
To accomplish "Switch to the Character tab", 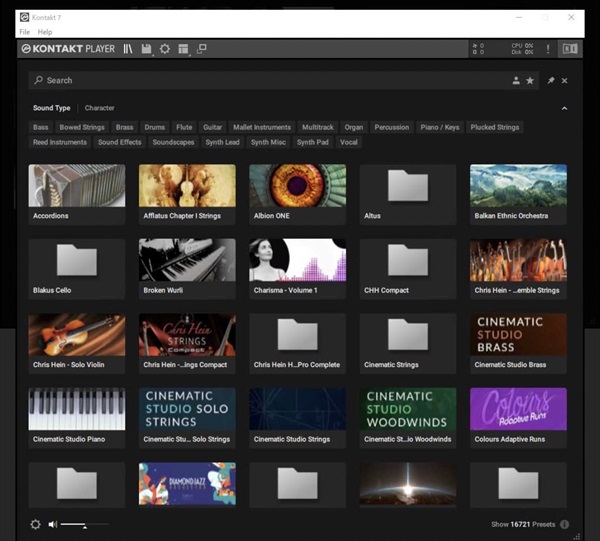I will (x=99, y=108).
